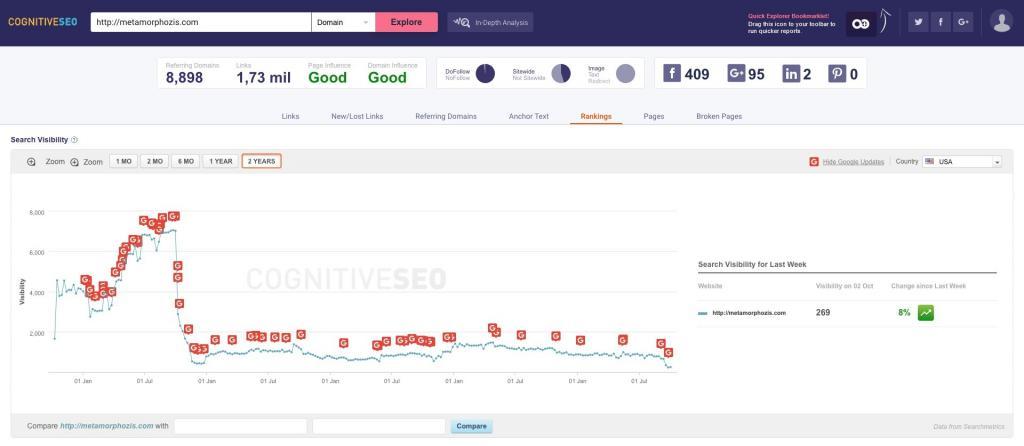
Task: Click the Pinterest icon with 0
Action: click(x=837, y=73)
